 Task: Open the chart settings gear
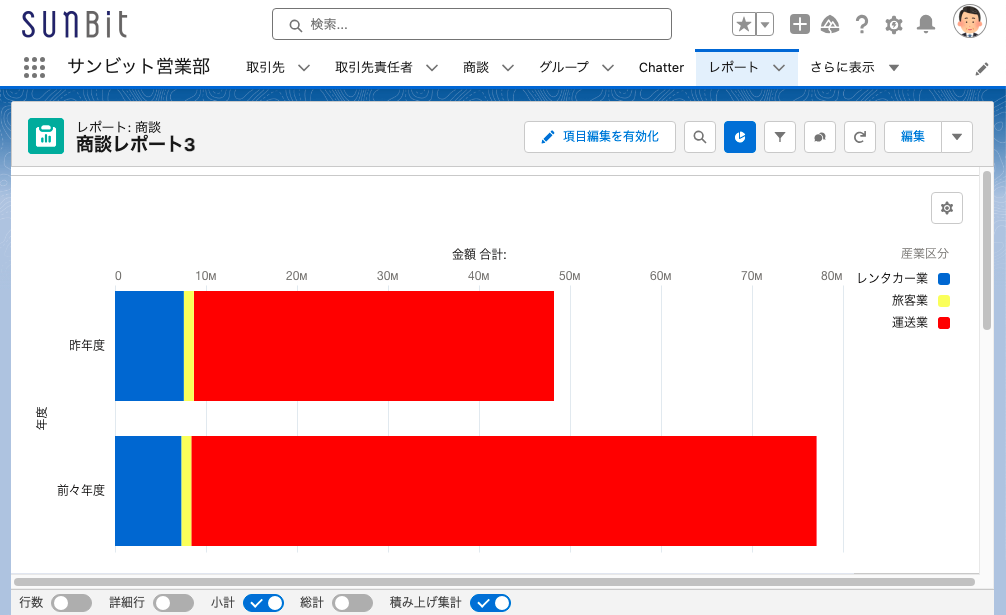click(x=947, y=208)
